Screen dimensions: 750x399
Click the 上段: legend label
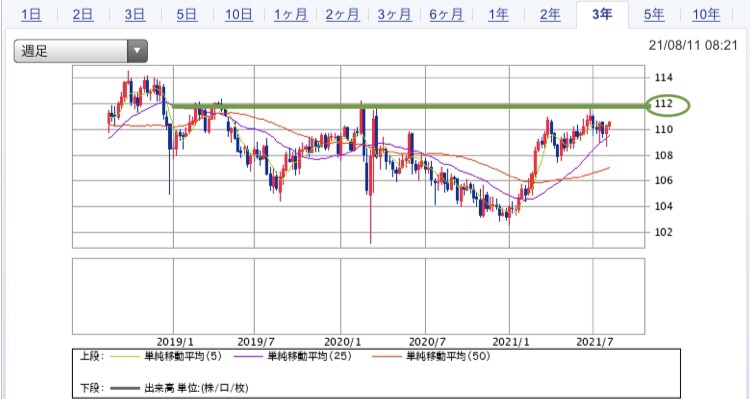(x=91, y=356)
